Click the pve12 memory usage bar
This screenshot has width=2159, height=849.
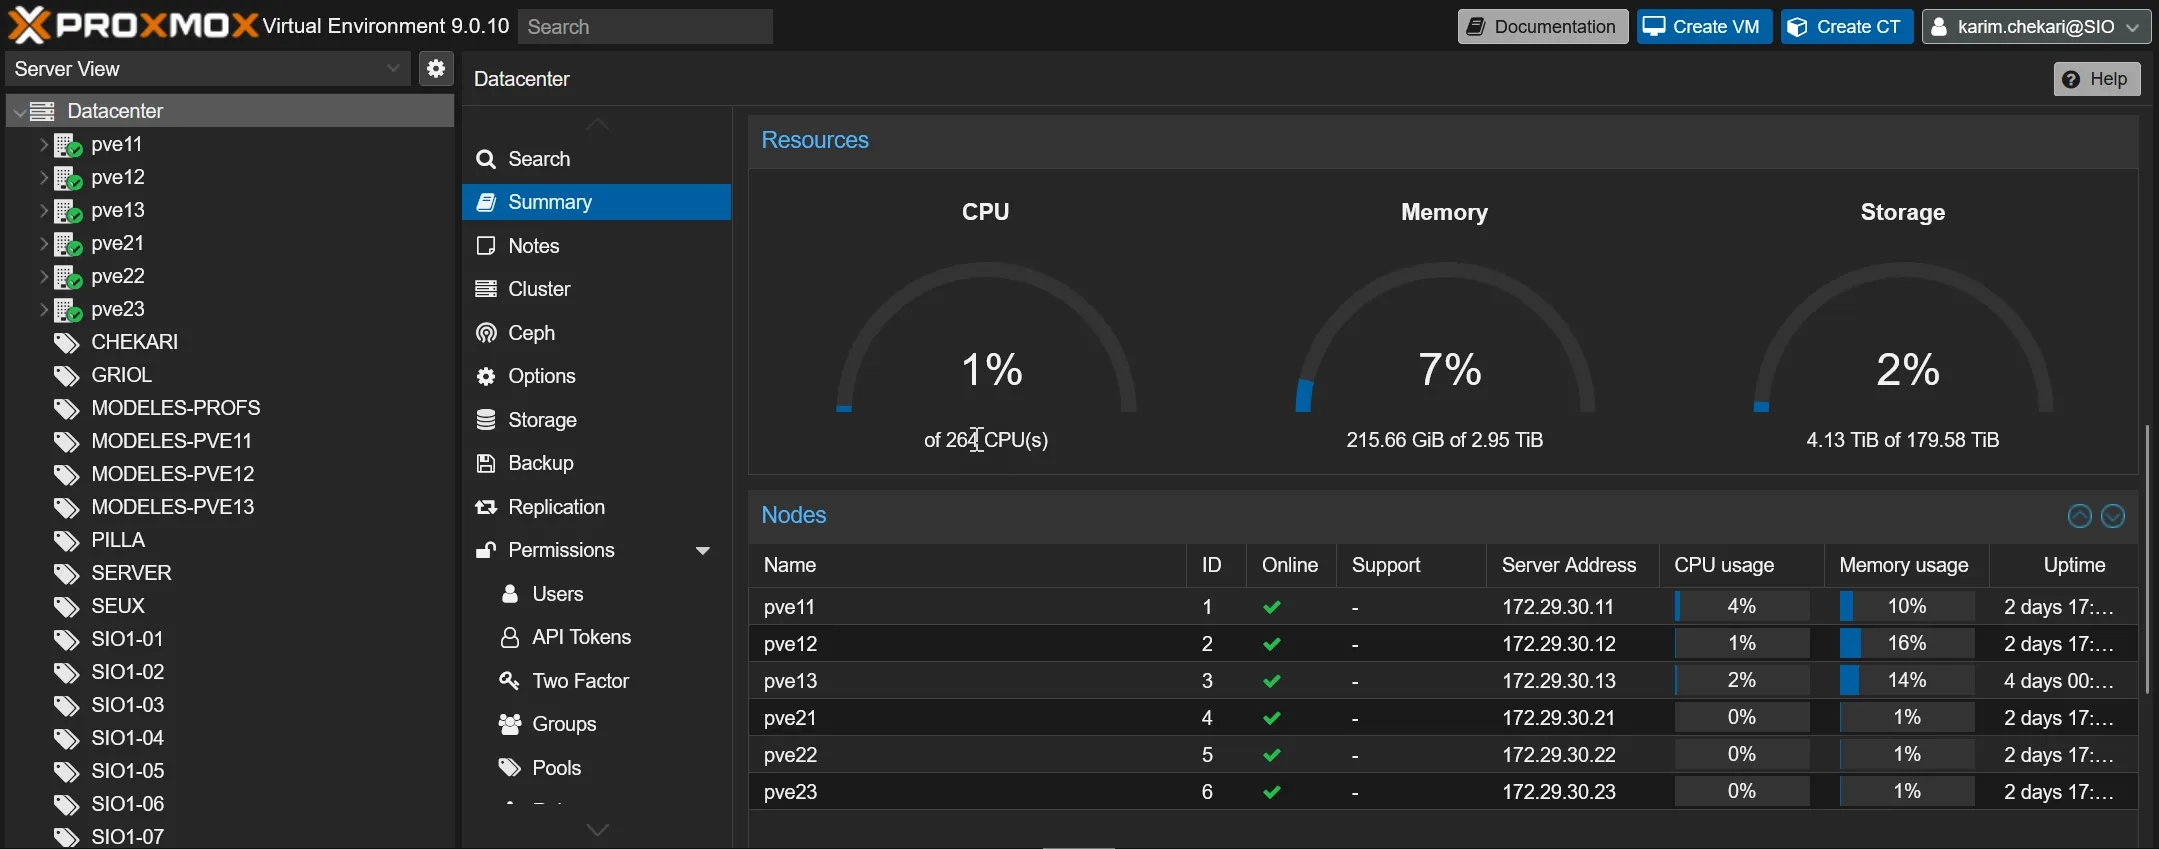[1906, 644]
